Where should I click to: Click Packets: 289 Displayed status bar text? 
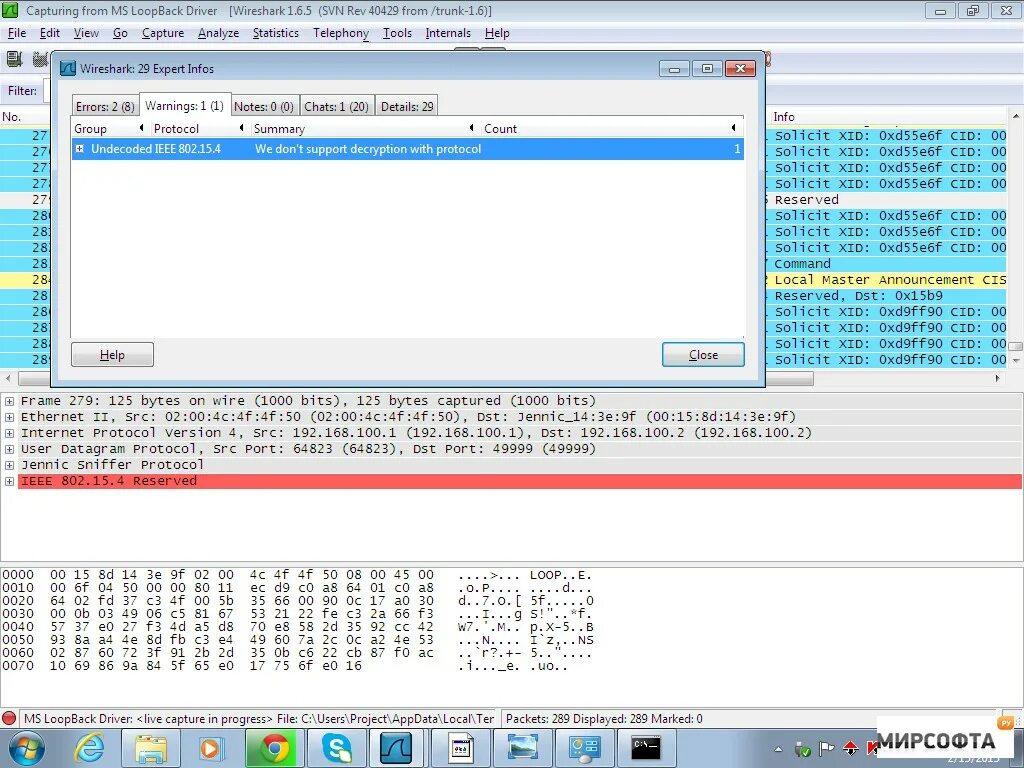(604, 719)
